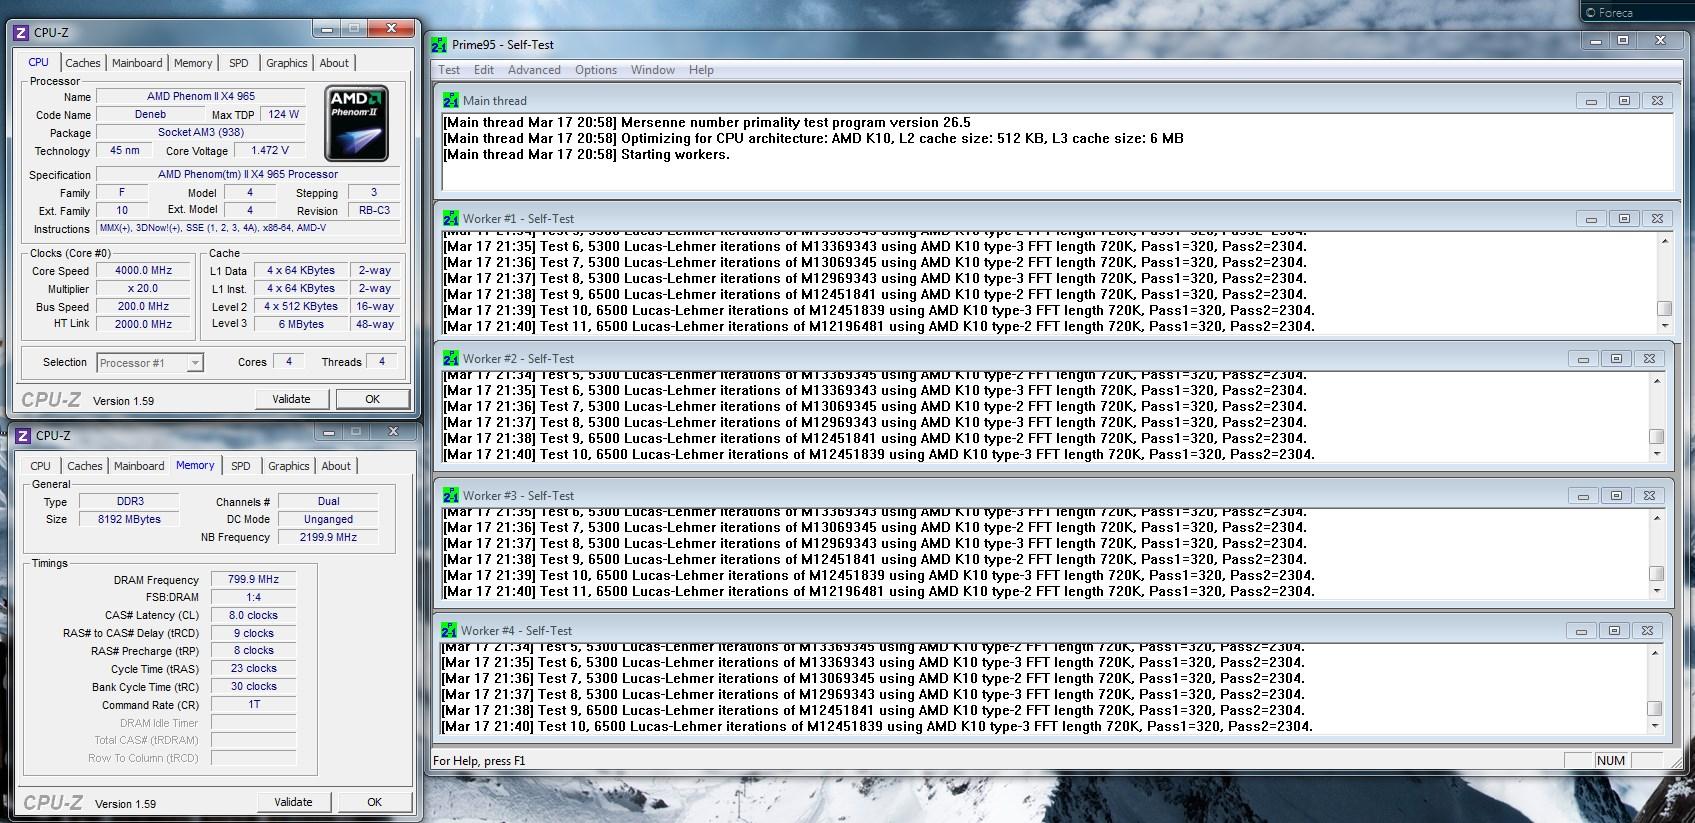Maximize the Worker #2 child window
Image resolution: width=1695 pixels, height=823 pixels.
pyautogui.click(x=1616, y=359)
